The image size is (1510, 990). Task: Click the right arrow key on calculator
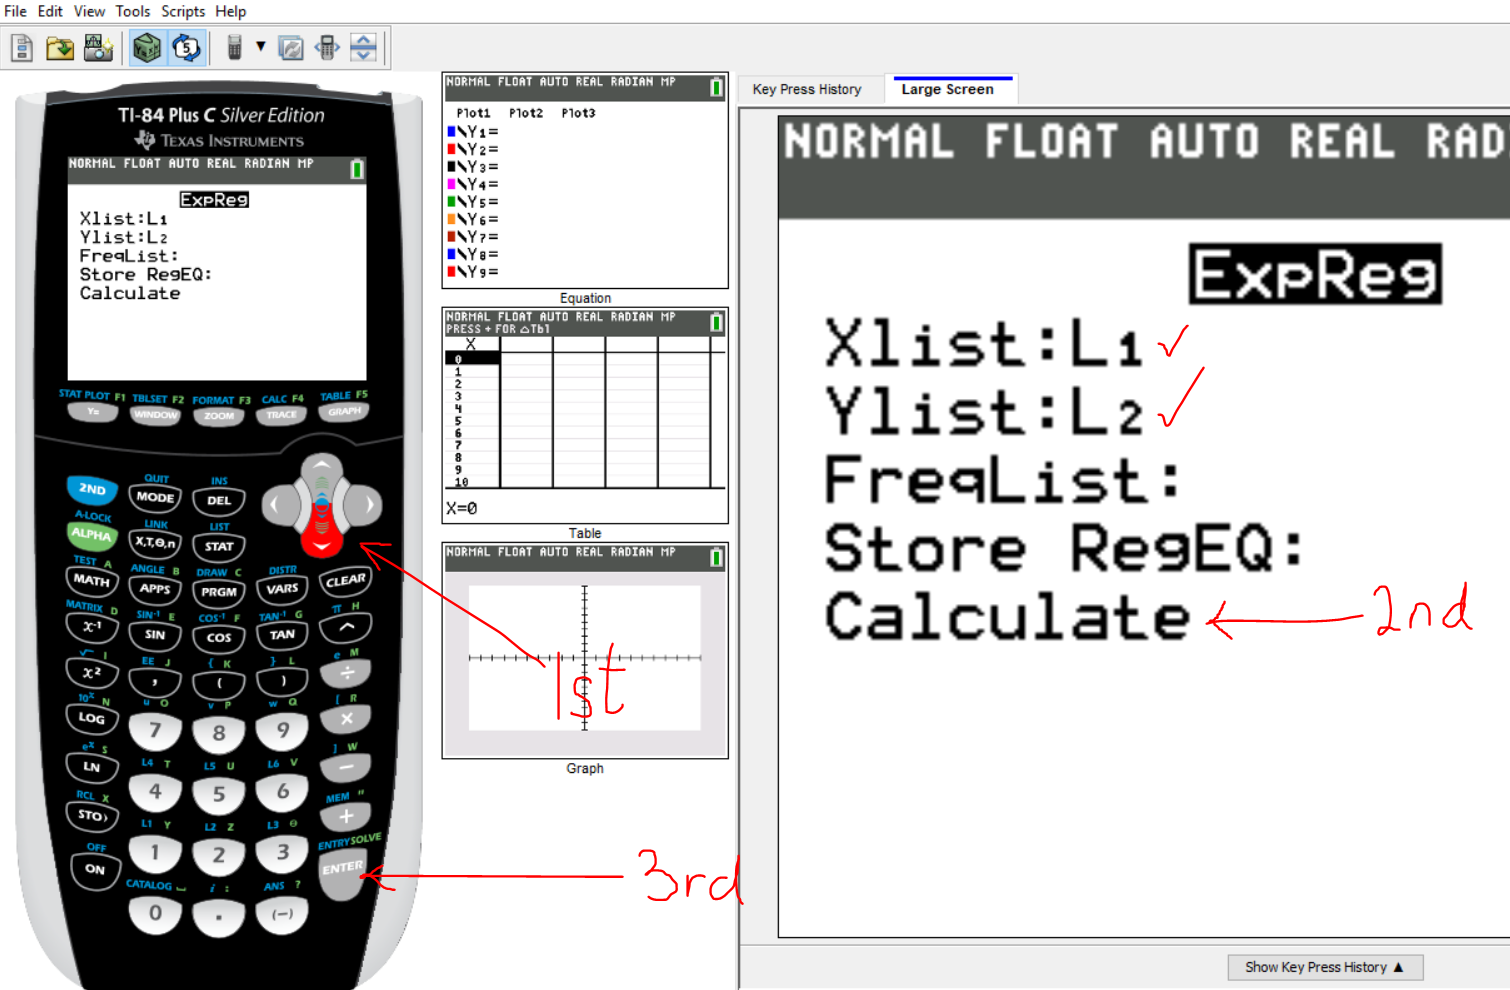[365, 506]
